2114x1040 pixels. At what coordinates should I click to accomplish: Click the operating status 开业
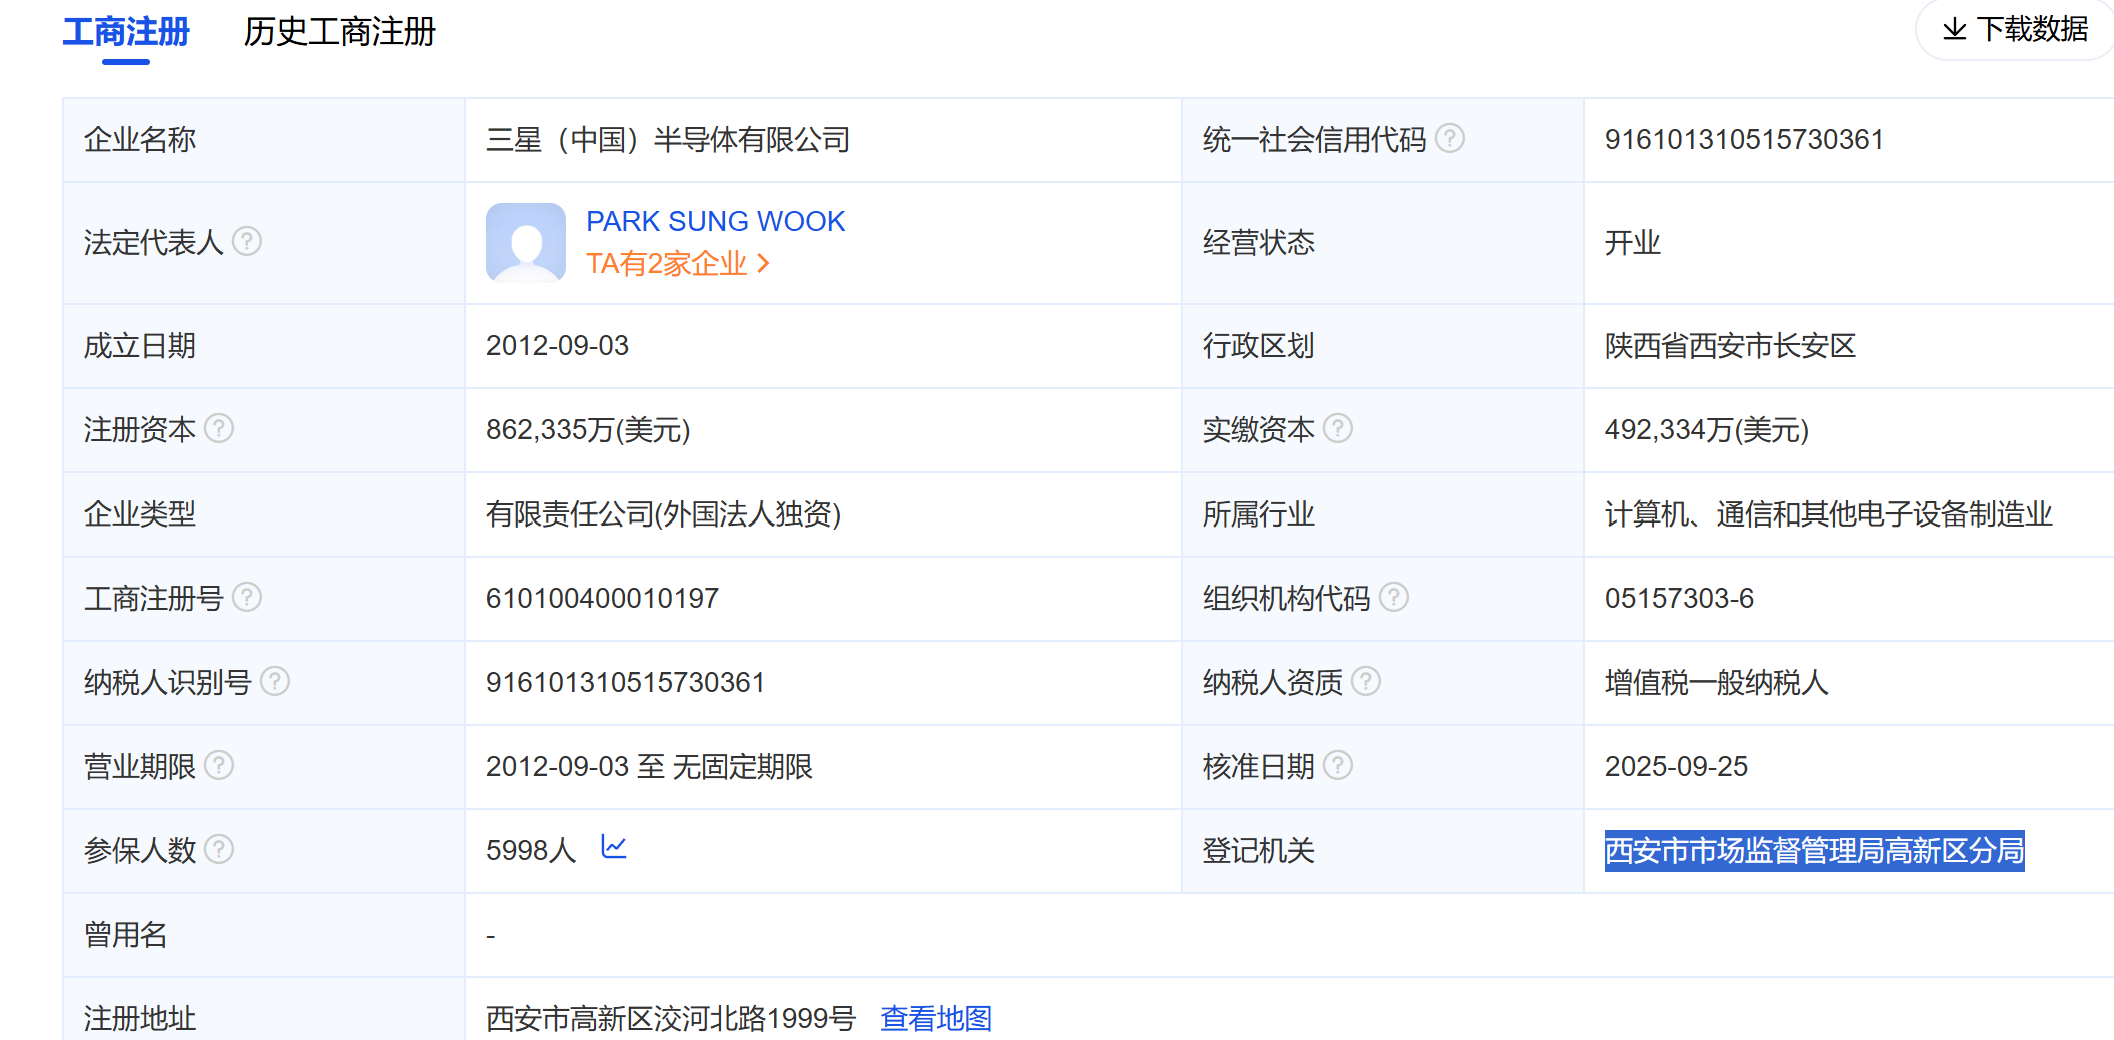[1632, 242]
